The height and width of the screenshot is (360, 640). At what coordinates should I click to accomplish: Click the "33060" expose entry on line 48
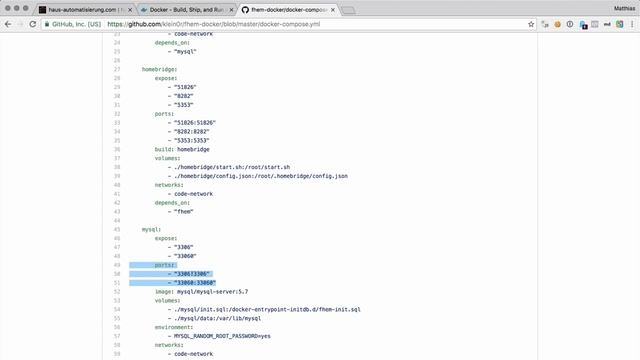click(x=185, y=256)
